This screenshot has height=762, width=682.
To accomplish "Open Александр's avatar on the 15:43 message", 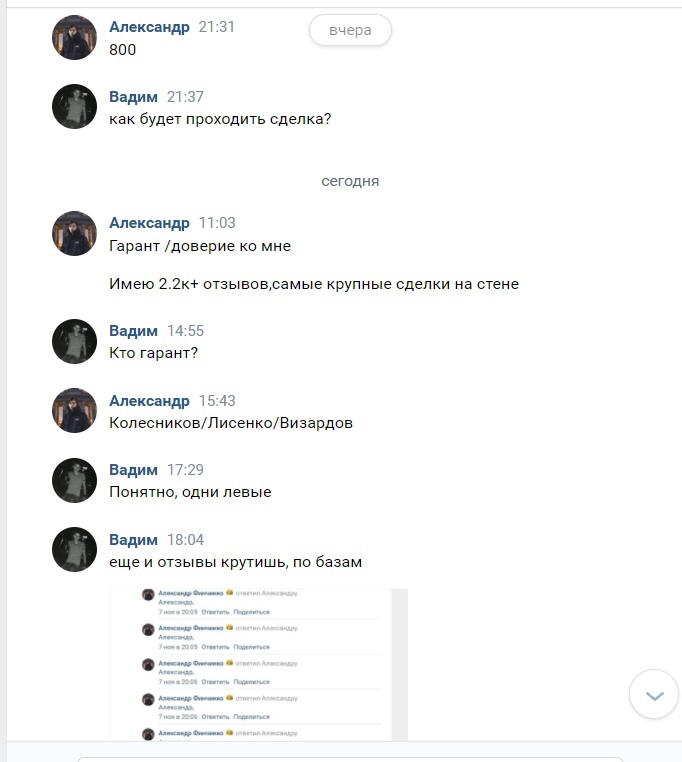I will 74,411.
